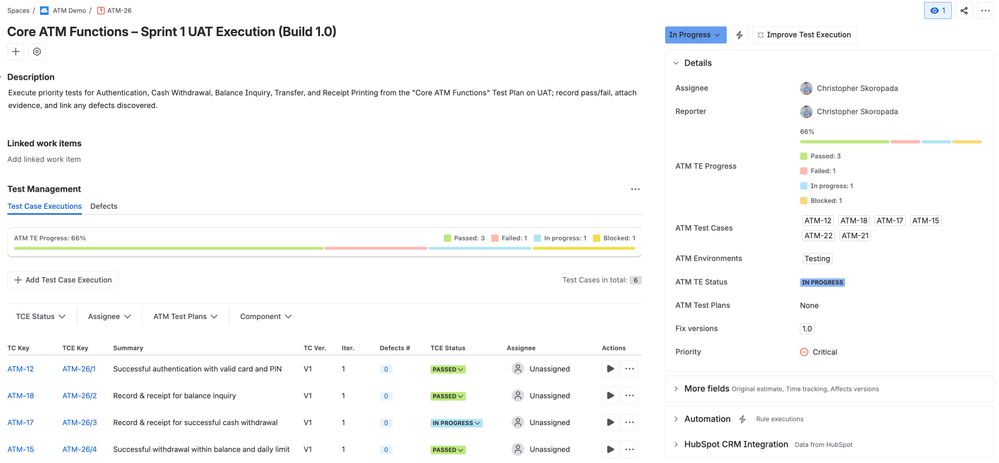This screenshot has width=999, height=463.
Task: Open more actions for ATM-26/3 row
Action: coord(629,422)
